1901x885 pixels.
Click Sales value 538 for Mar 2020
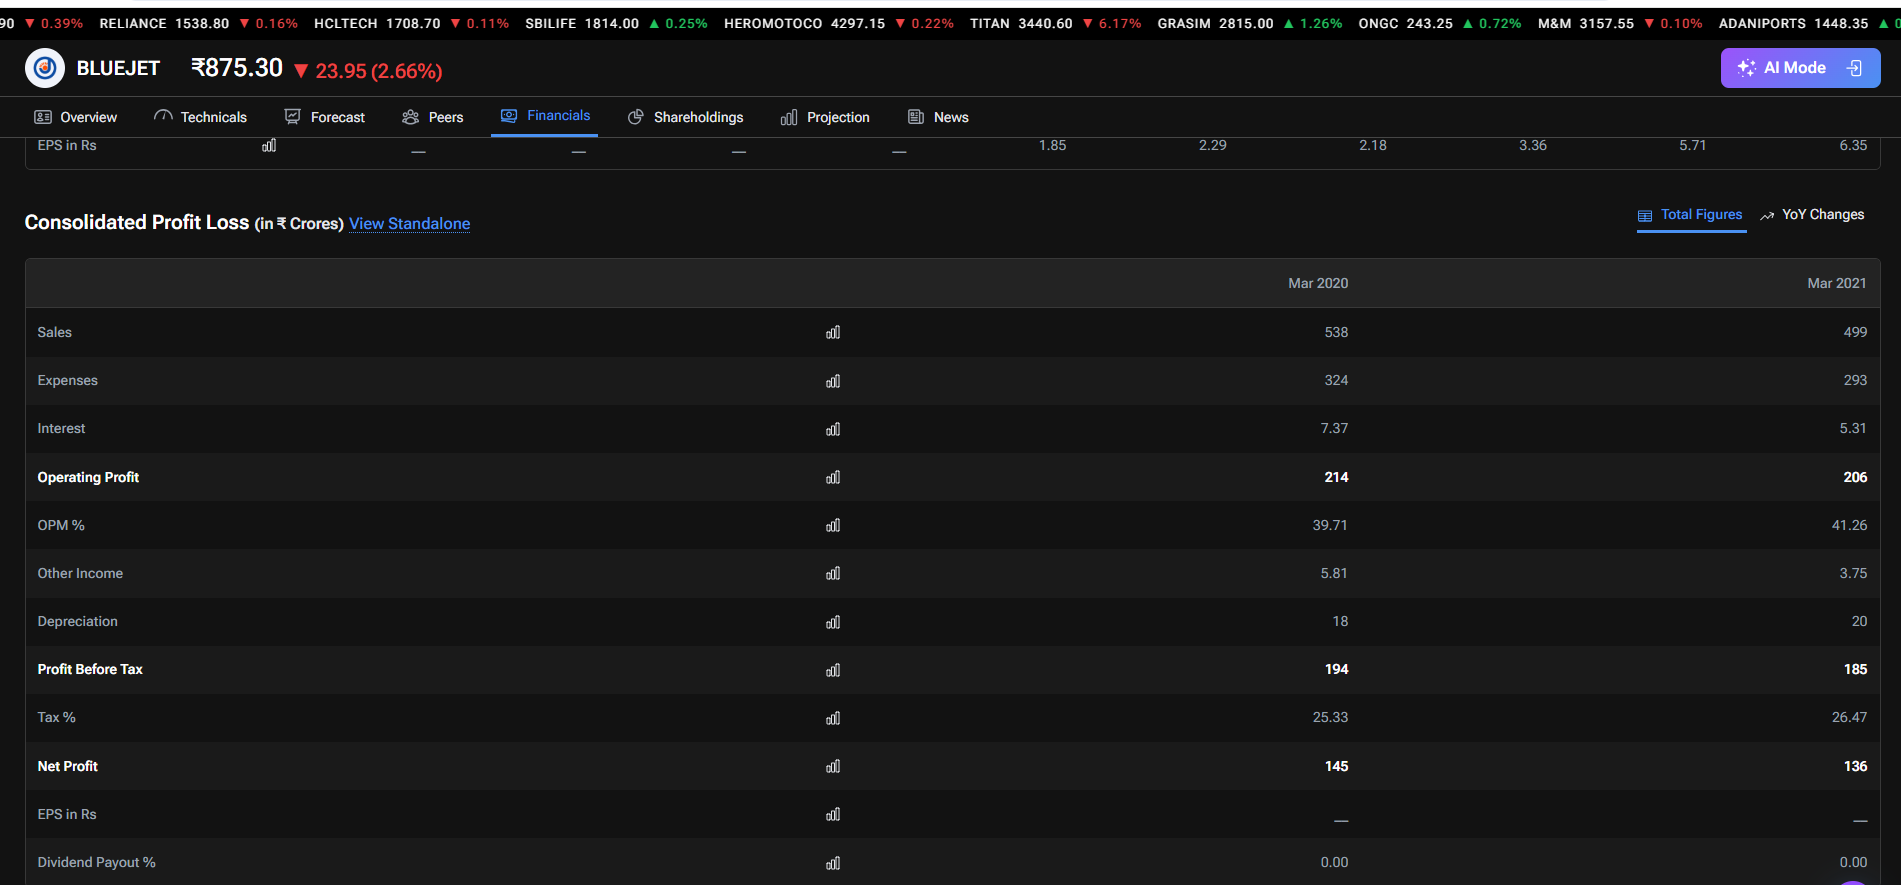[x=1336, y=332]
